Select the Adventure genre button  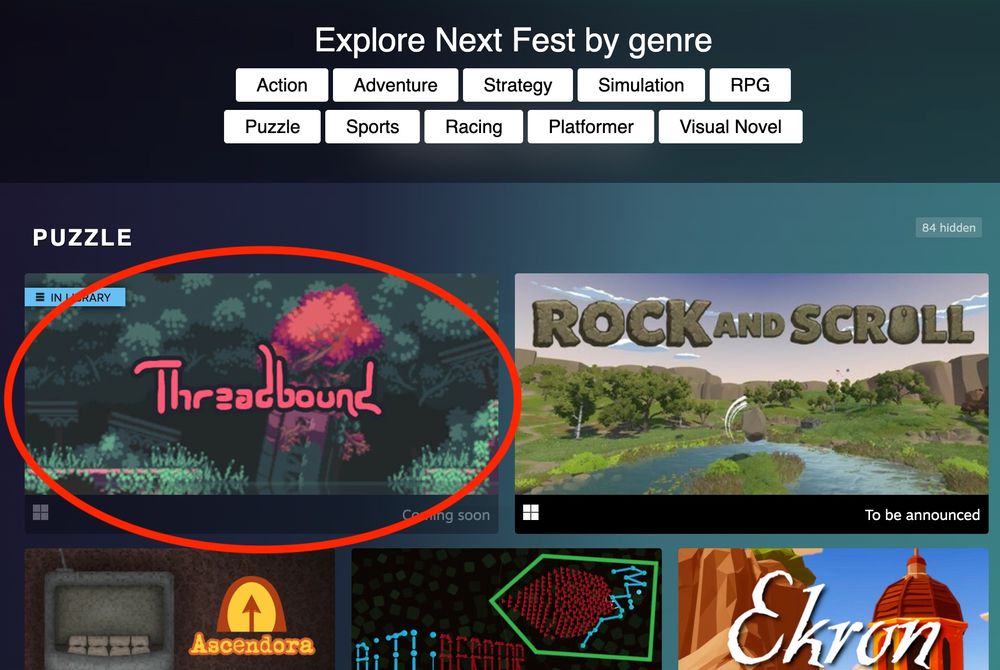point(395,85)
